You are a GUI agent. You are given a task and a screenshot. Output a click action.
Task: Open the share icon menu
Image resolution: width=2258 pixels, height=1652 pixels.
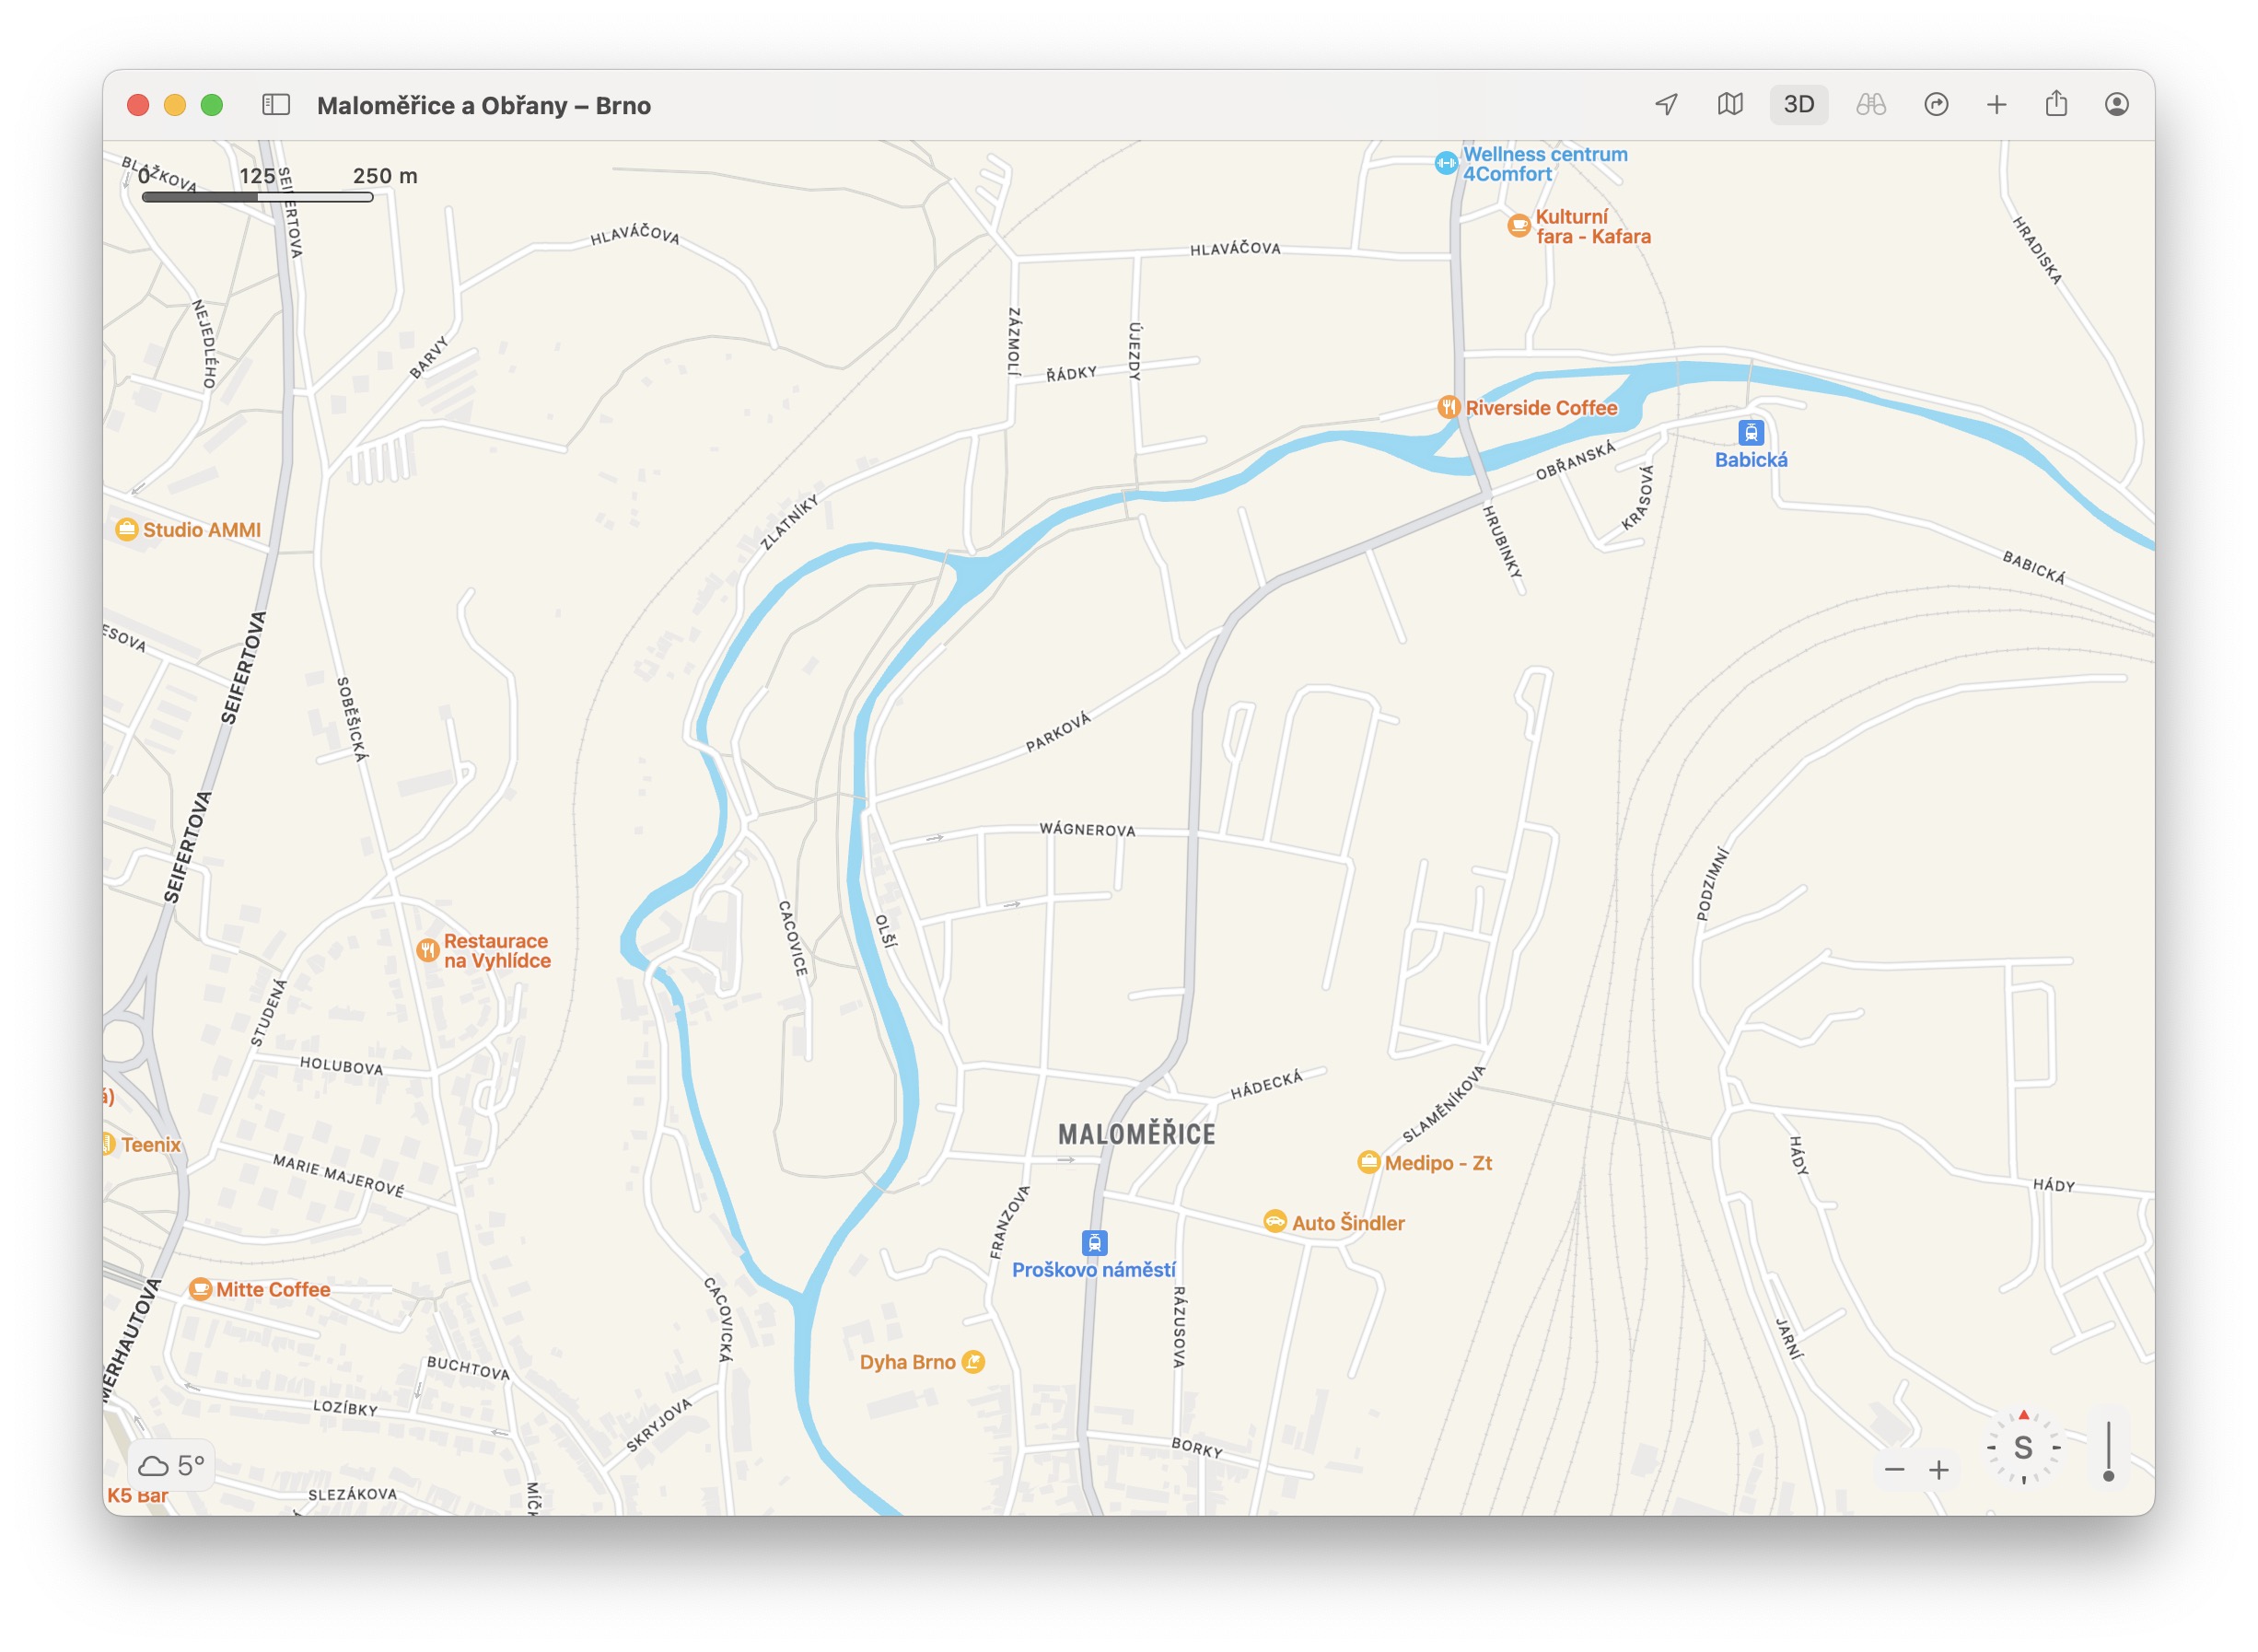2056,104
